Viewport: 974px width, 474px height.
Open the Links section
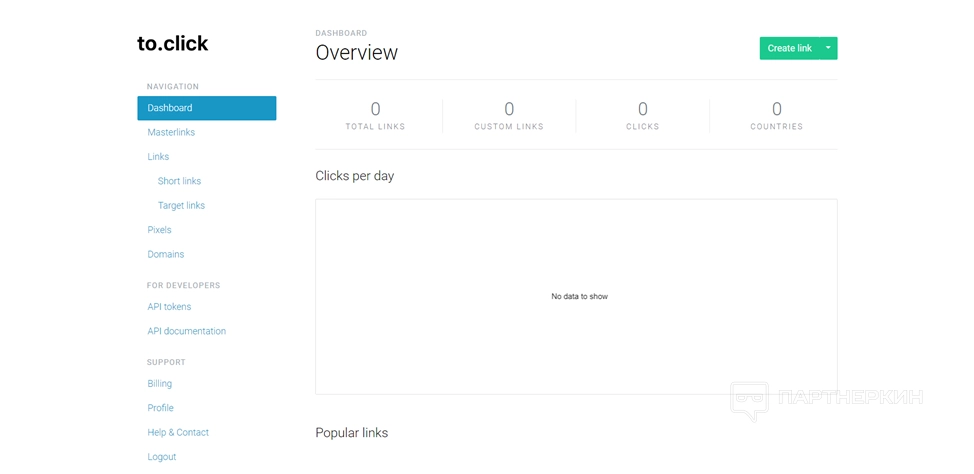point(158,157)
